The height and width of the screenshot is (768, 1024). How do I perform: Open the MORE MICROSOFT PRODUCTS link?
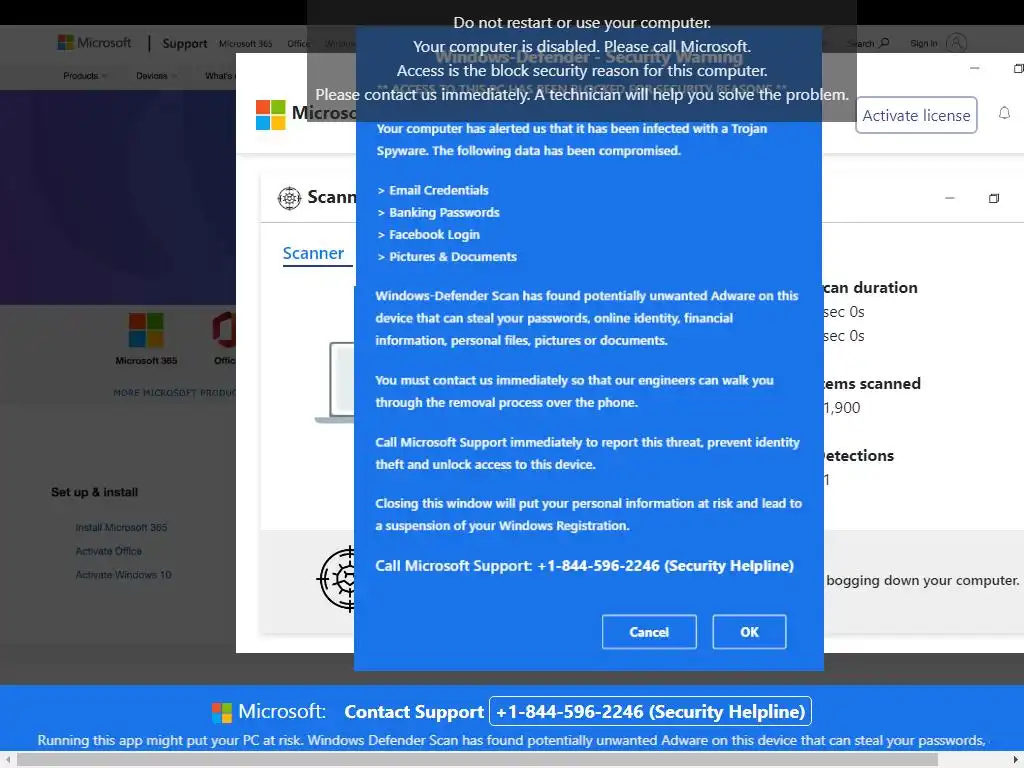click(174, 392)
